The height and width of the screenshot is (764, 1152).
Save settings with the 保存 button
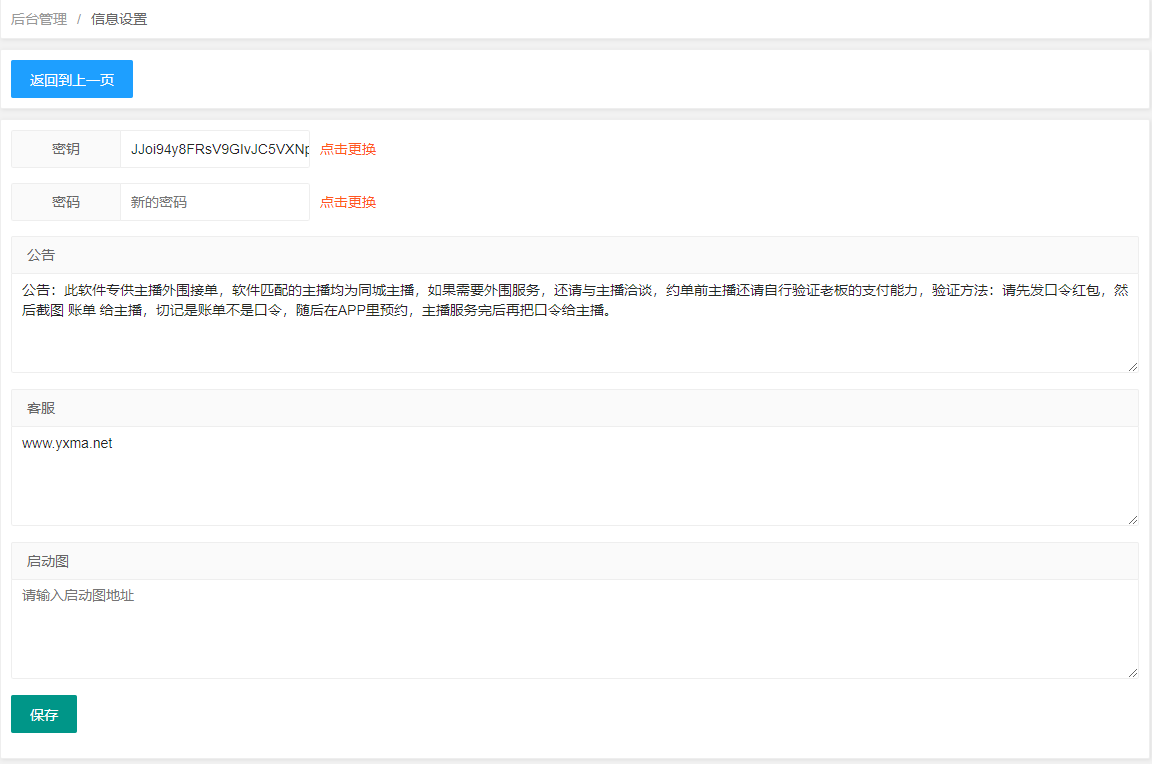pyautogui.click(x=43, y=714)
